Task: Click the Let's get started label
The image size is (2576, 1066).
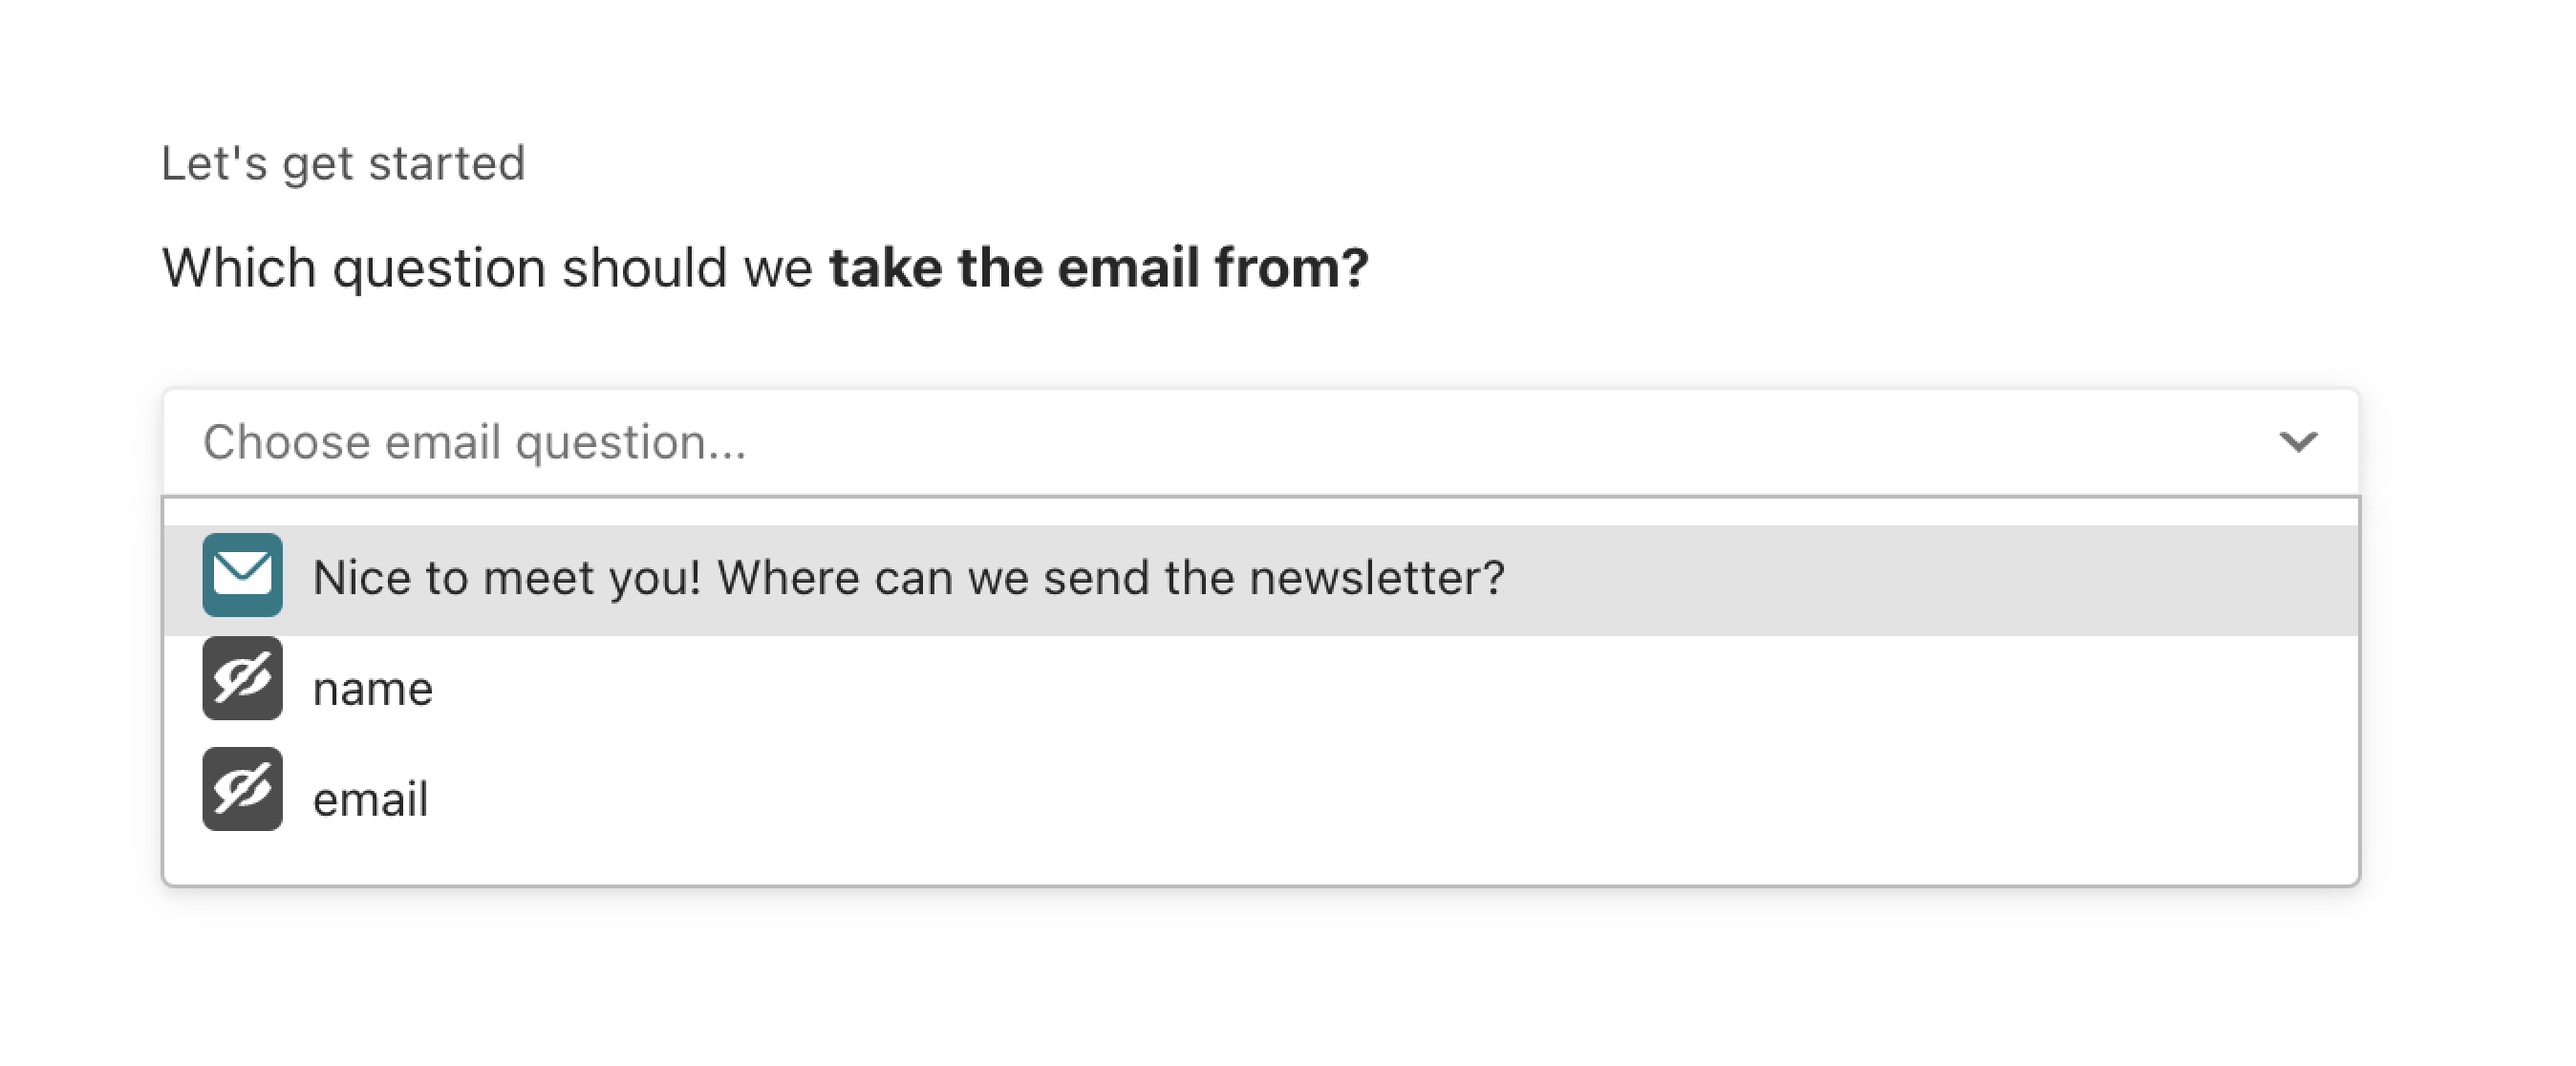Action: pyautogui.click(x=343, y=163)
